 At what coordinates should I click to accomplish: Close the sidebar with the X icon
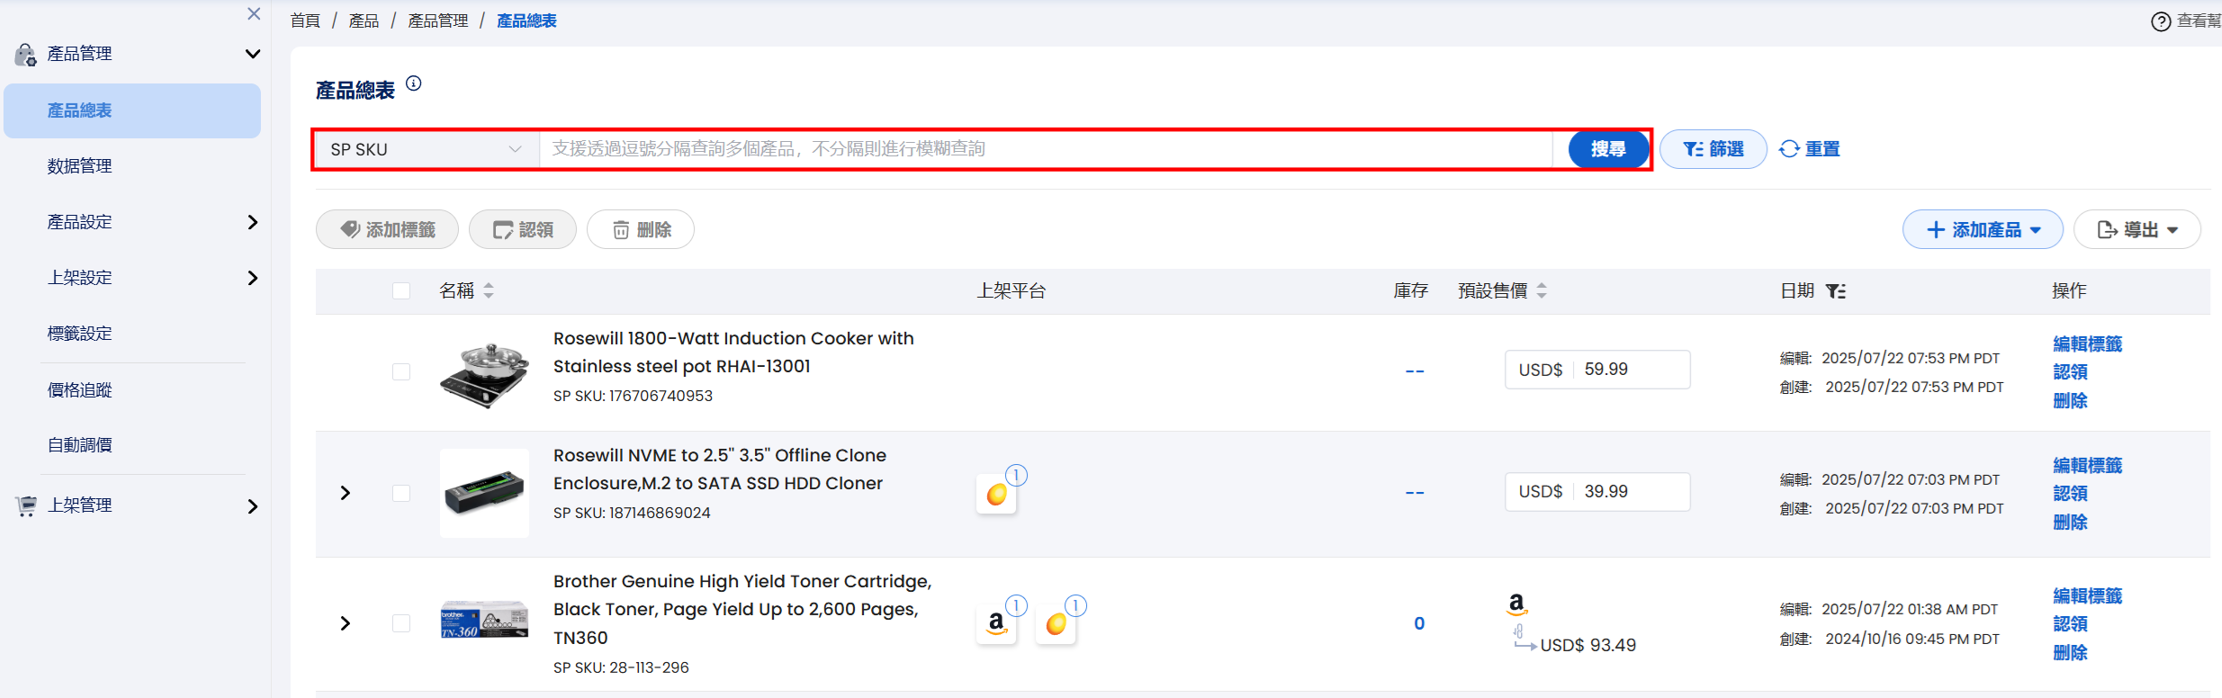pos(254,14)
